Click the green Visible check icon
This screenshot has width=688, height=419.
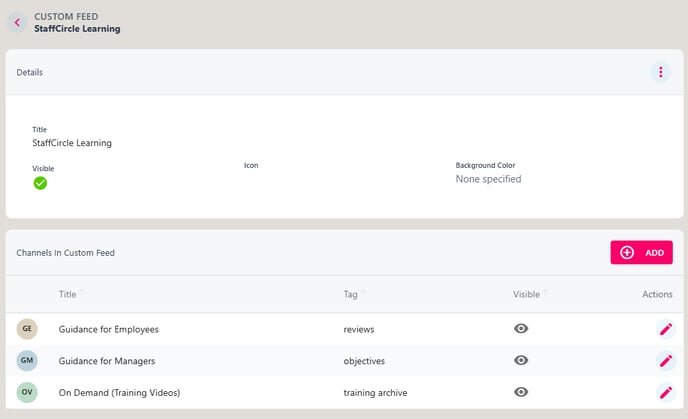point(40,183)
